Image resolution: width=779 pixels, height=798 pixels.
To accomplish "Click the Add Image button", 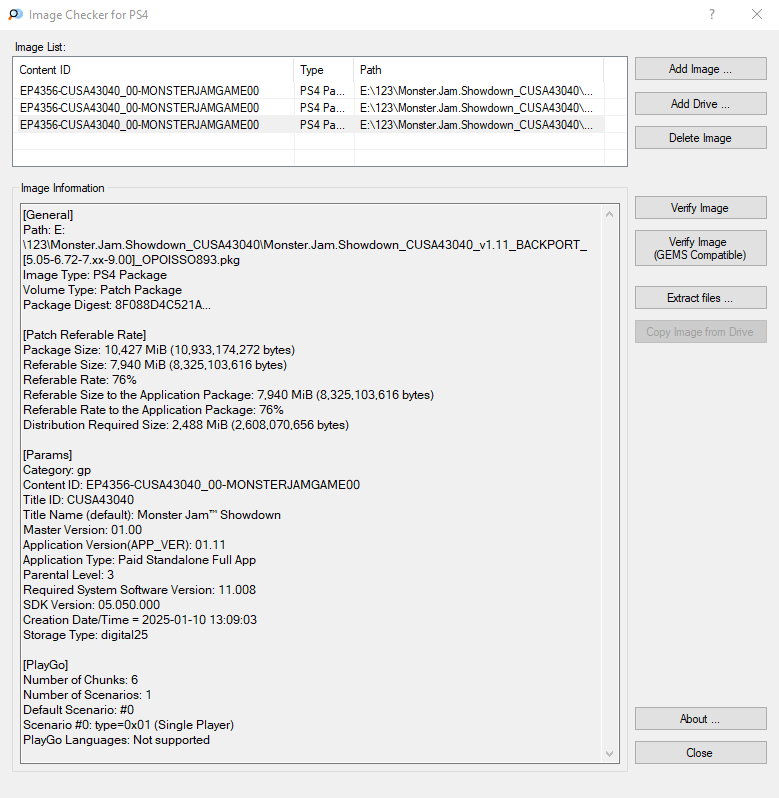I will pos(700,69).
